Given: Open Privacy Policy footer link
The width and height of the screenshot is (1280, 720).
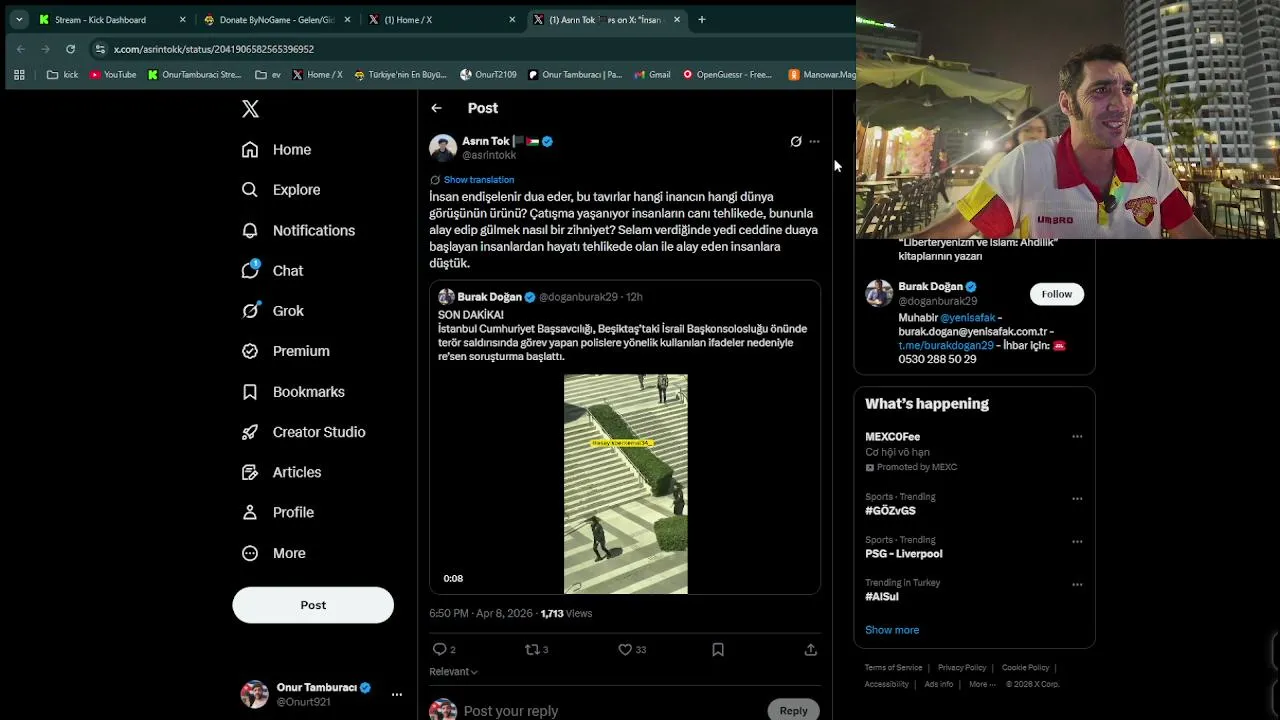Looking at the screenshot, I should coord(962,668).
